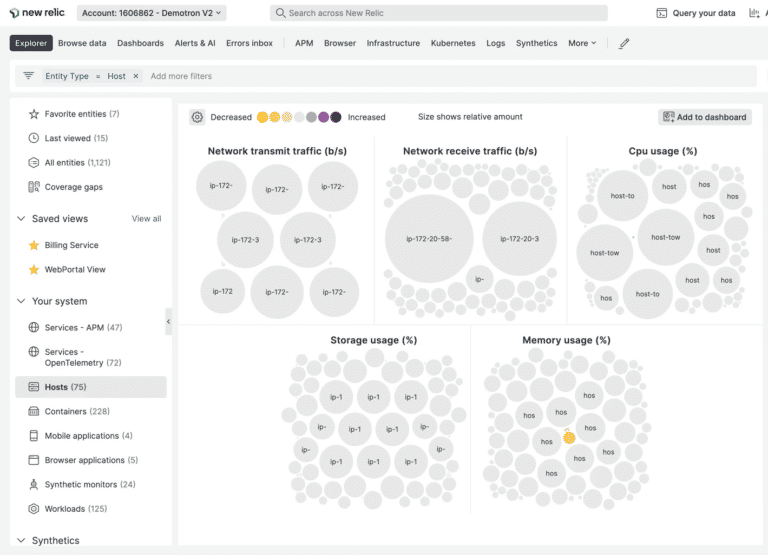
Task: Remove the Entity Type = Host filter
Action: coord(136,76)
